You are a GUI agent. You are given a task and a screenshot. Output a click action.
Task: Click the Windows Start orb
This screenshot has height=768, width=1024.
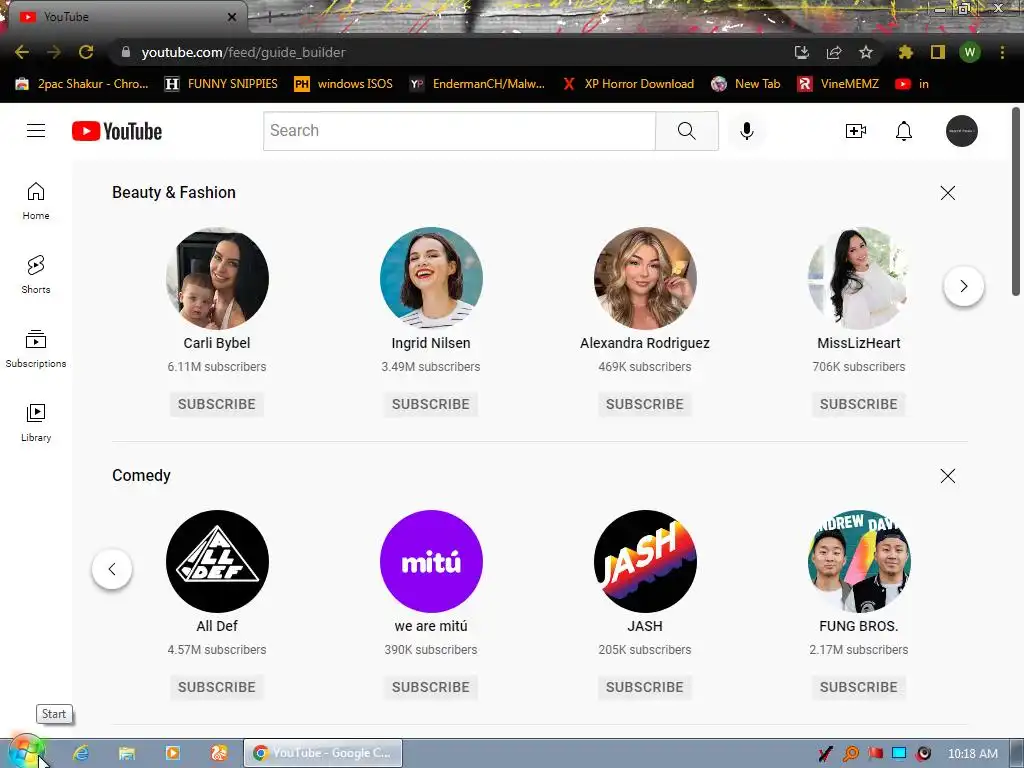(x=25, y=752)
